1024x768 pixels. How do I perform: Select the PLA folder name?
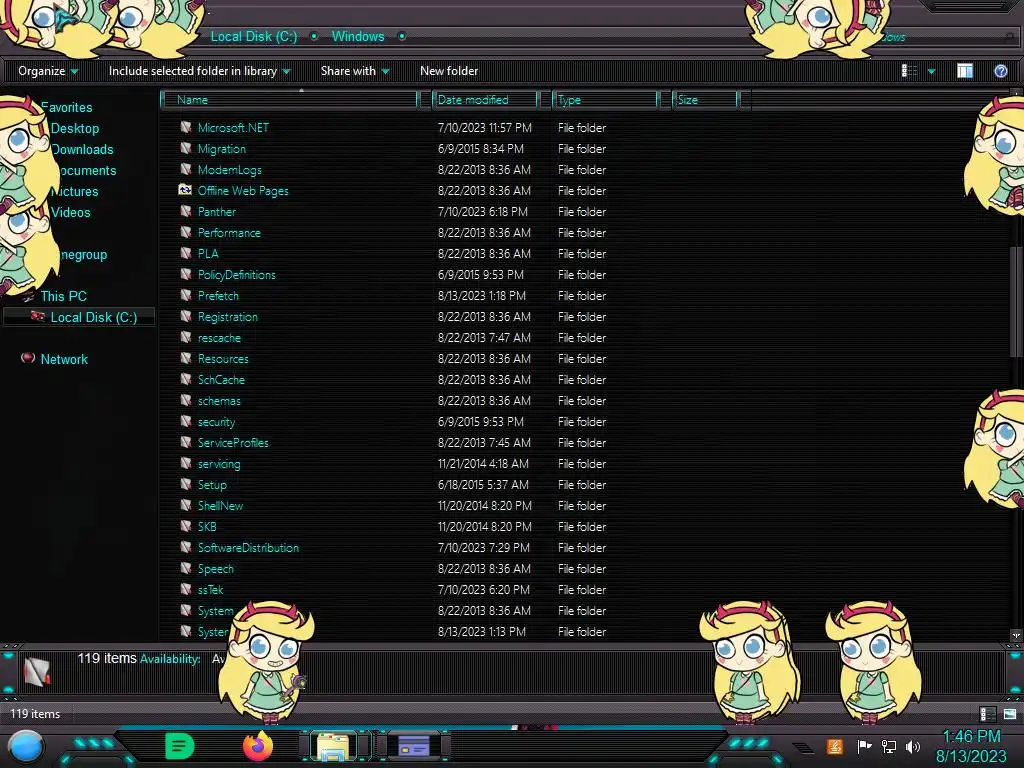208,253
